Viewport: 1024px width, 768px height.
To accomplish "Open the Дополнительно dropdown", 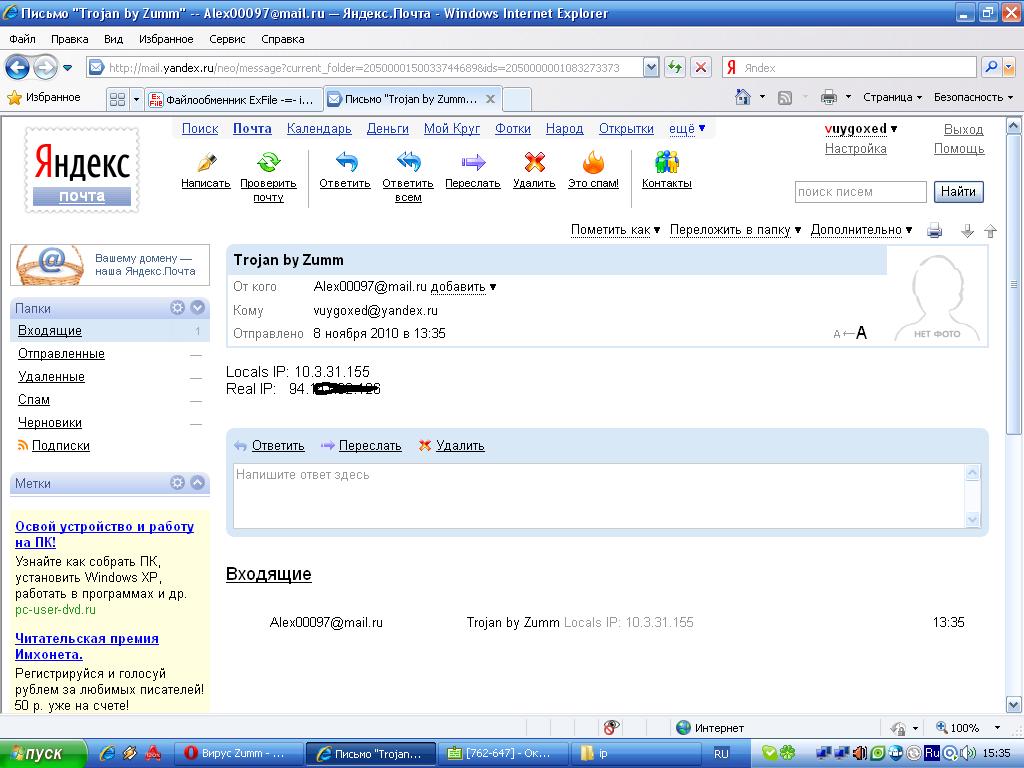I will coord(861,230).
